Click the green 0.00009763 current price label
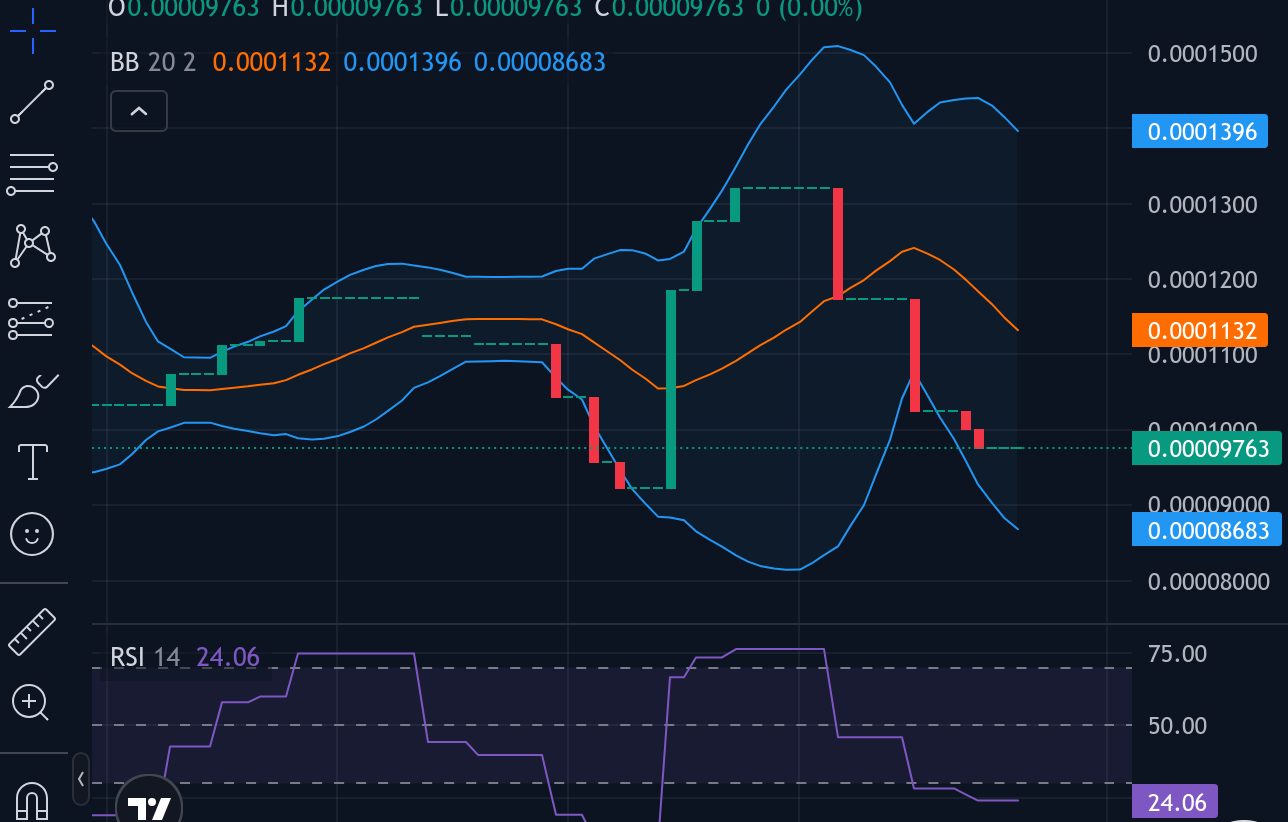The image size is (1288, 822). [x=1207, y=448]
